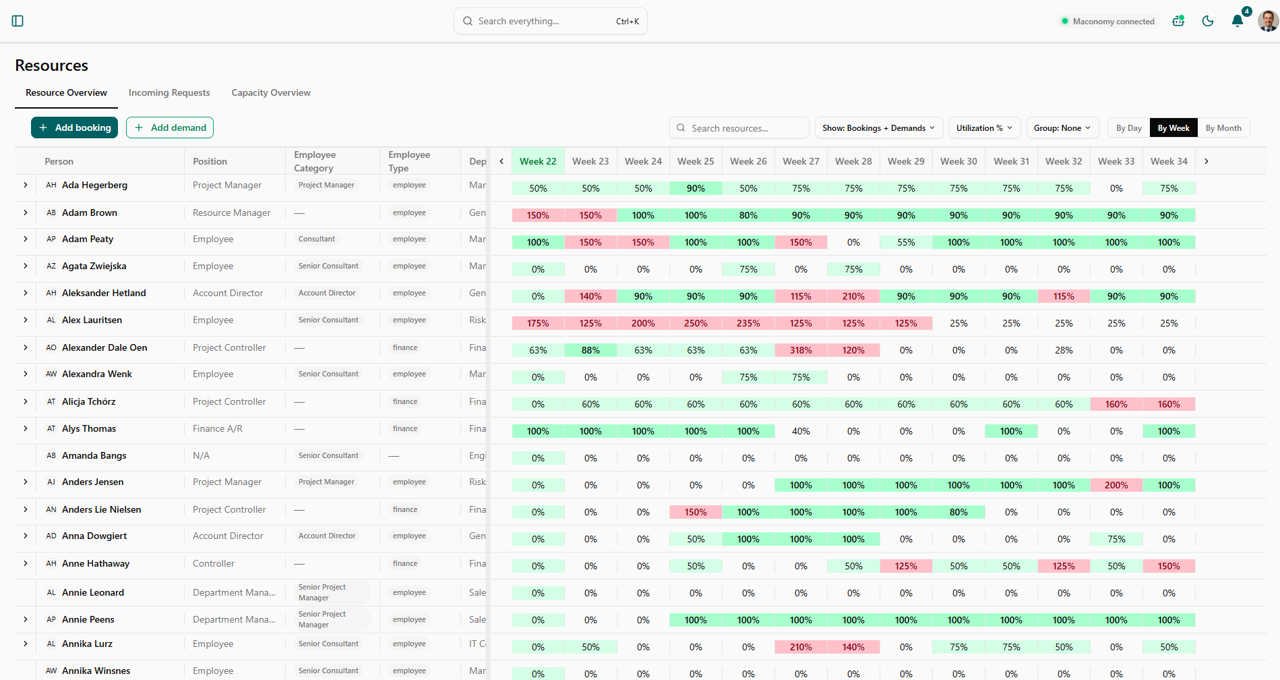1280x680 pixels.
Task: Open the Resource Overview tab
Action: pos(66,93)
